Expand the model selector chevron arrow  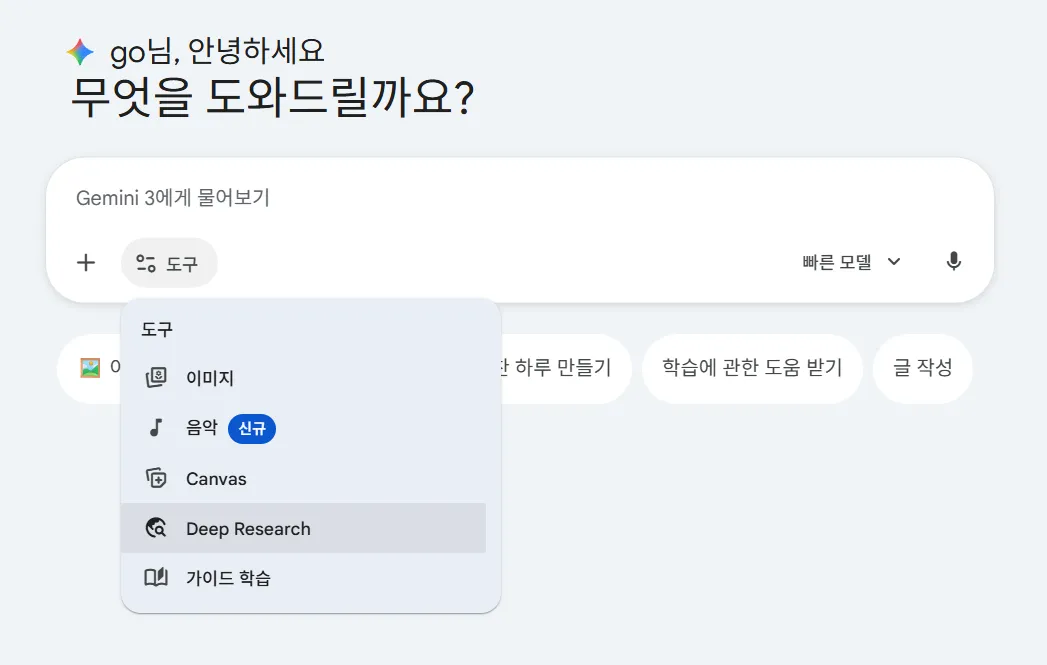pos(894,262)
